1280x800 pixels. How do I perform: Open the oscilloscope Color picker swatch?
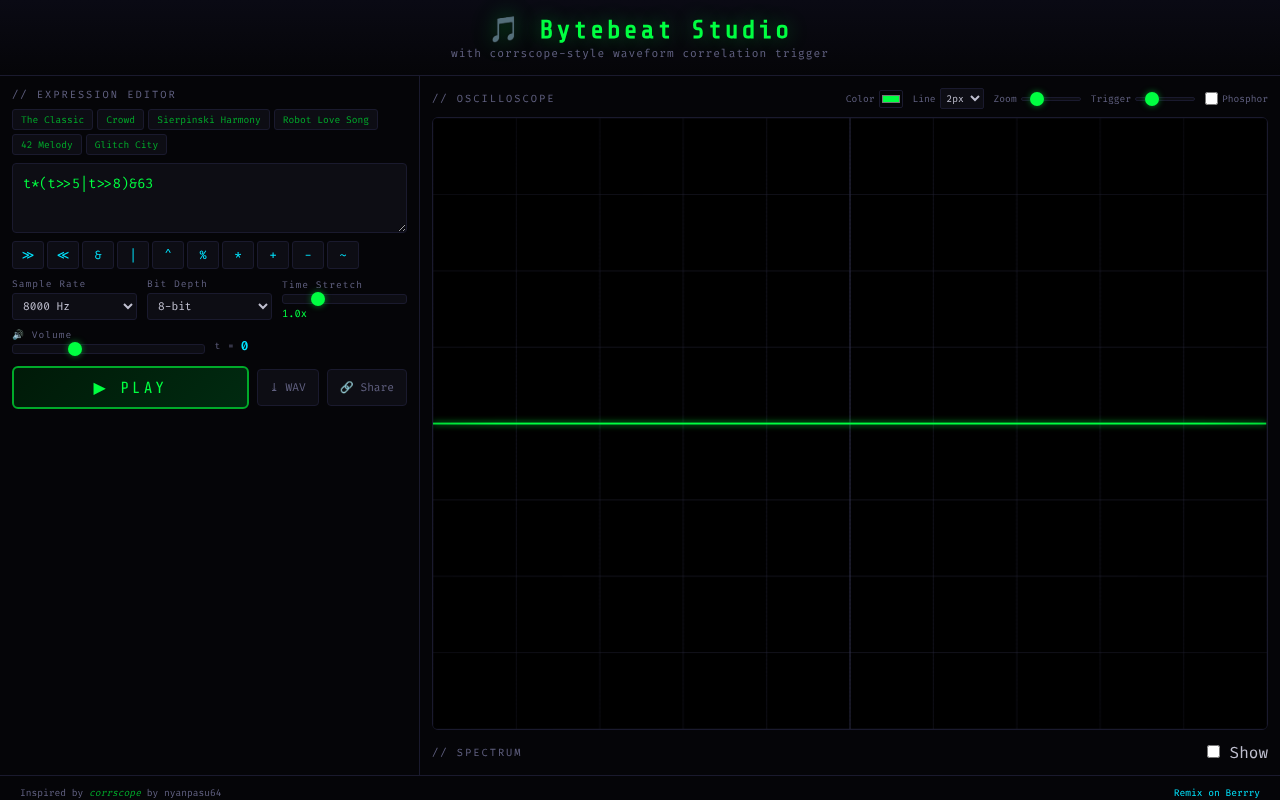coord(891,99)
